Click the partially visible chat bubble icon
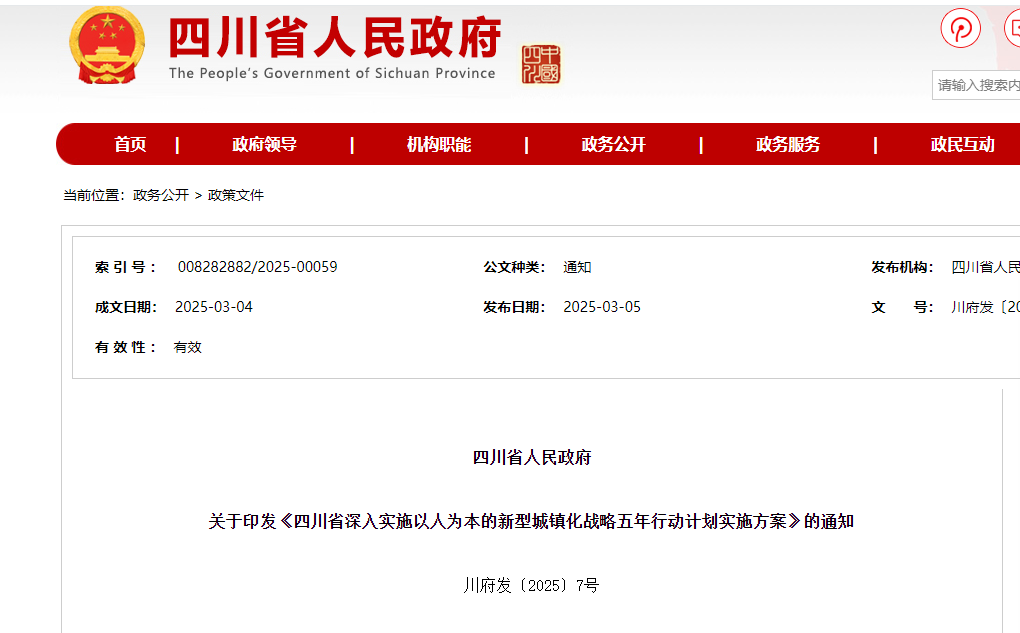The image size is (1020, 633). tap(1012, 28)
